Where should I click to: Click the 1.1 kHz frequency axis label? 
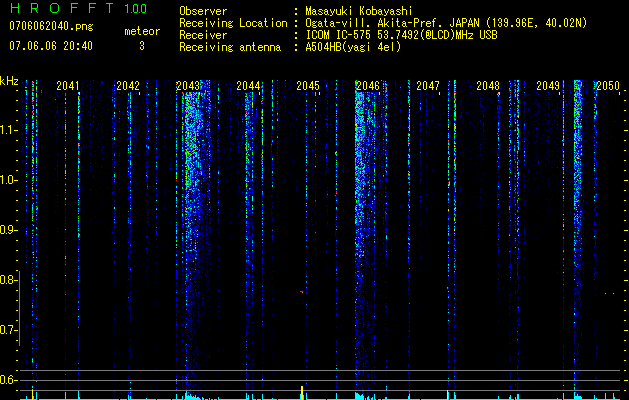(8, 130)
